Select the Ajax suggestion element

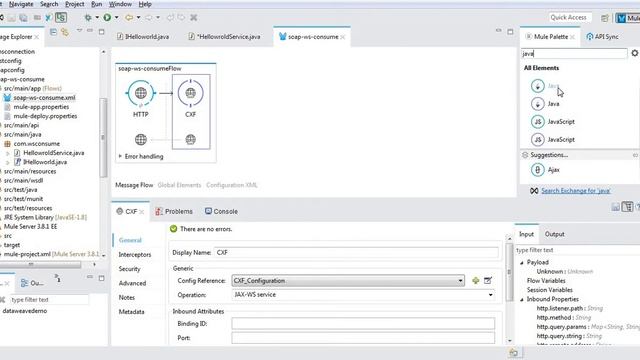coord(545,170)
